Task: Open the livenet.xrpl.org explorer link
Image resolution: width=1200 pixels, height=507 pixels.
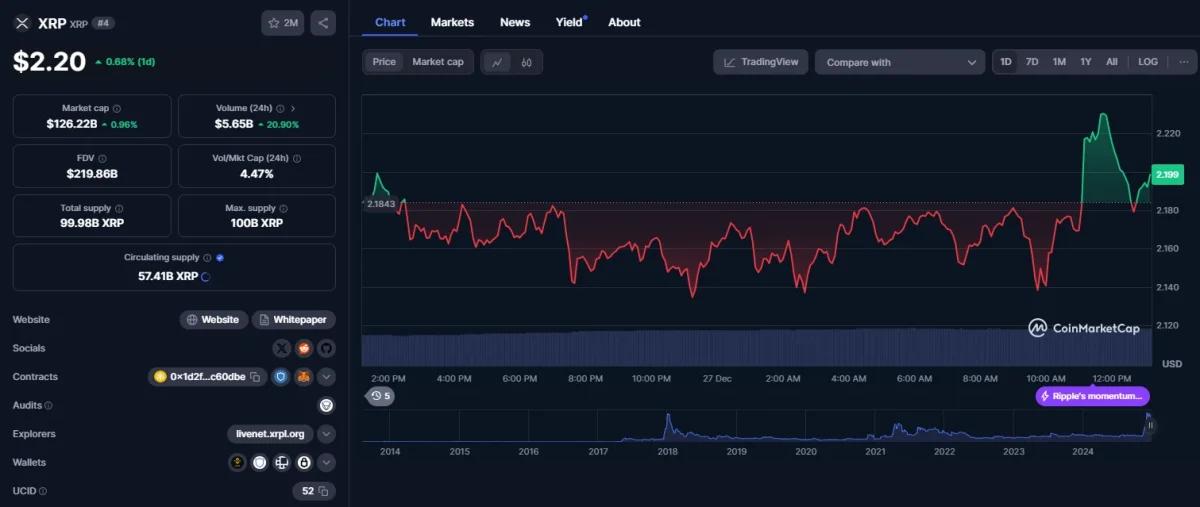Action: [270, 434]
